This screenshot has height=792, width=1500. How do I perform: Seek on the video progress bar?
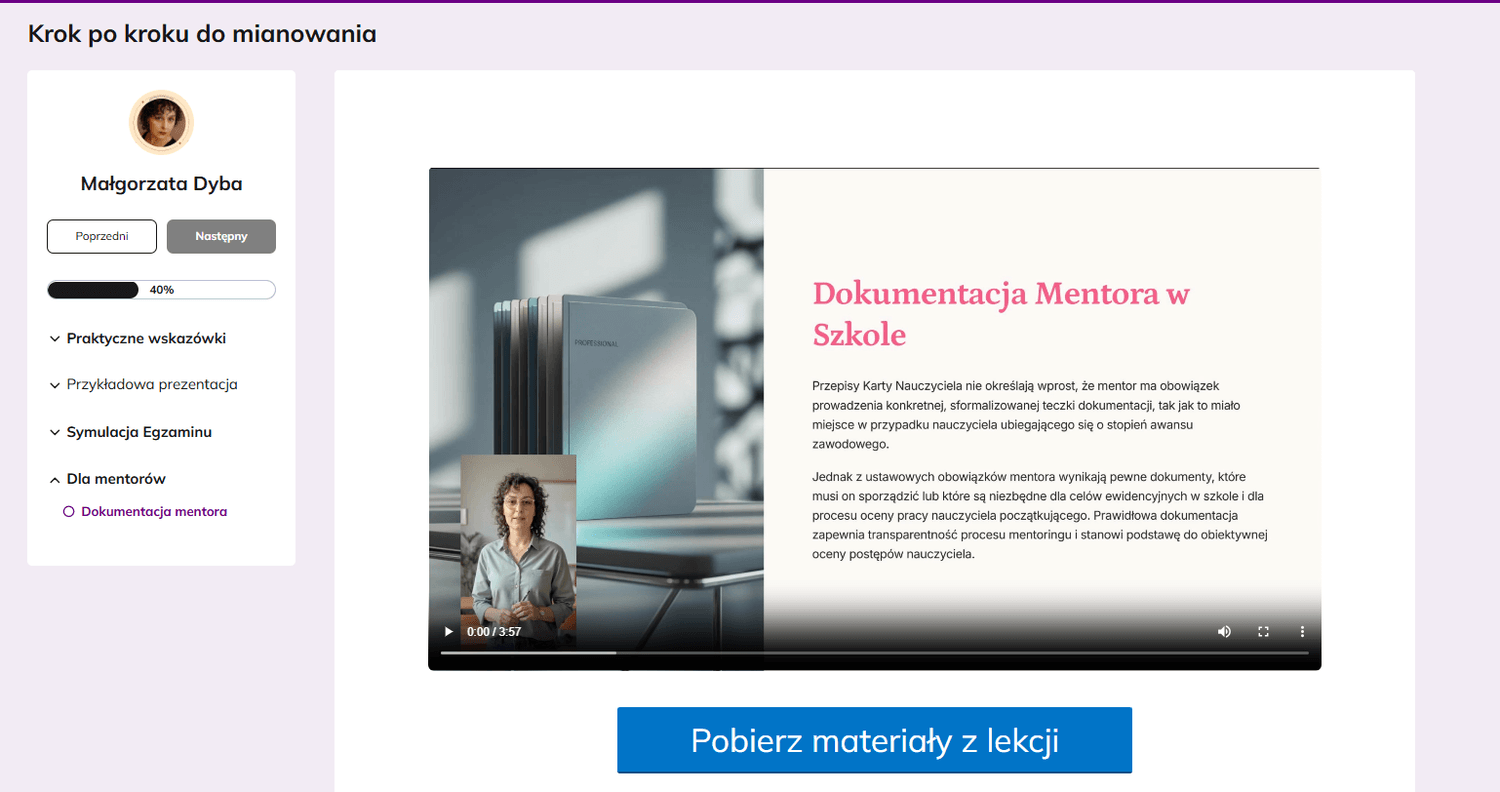coord(875,653)
